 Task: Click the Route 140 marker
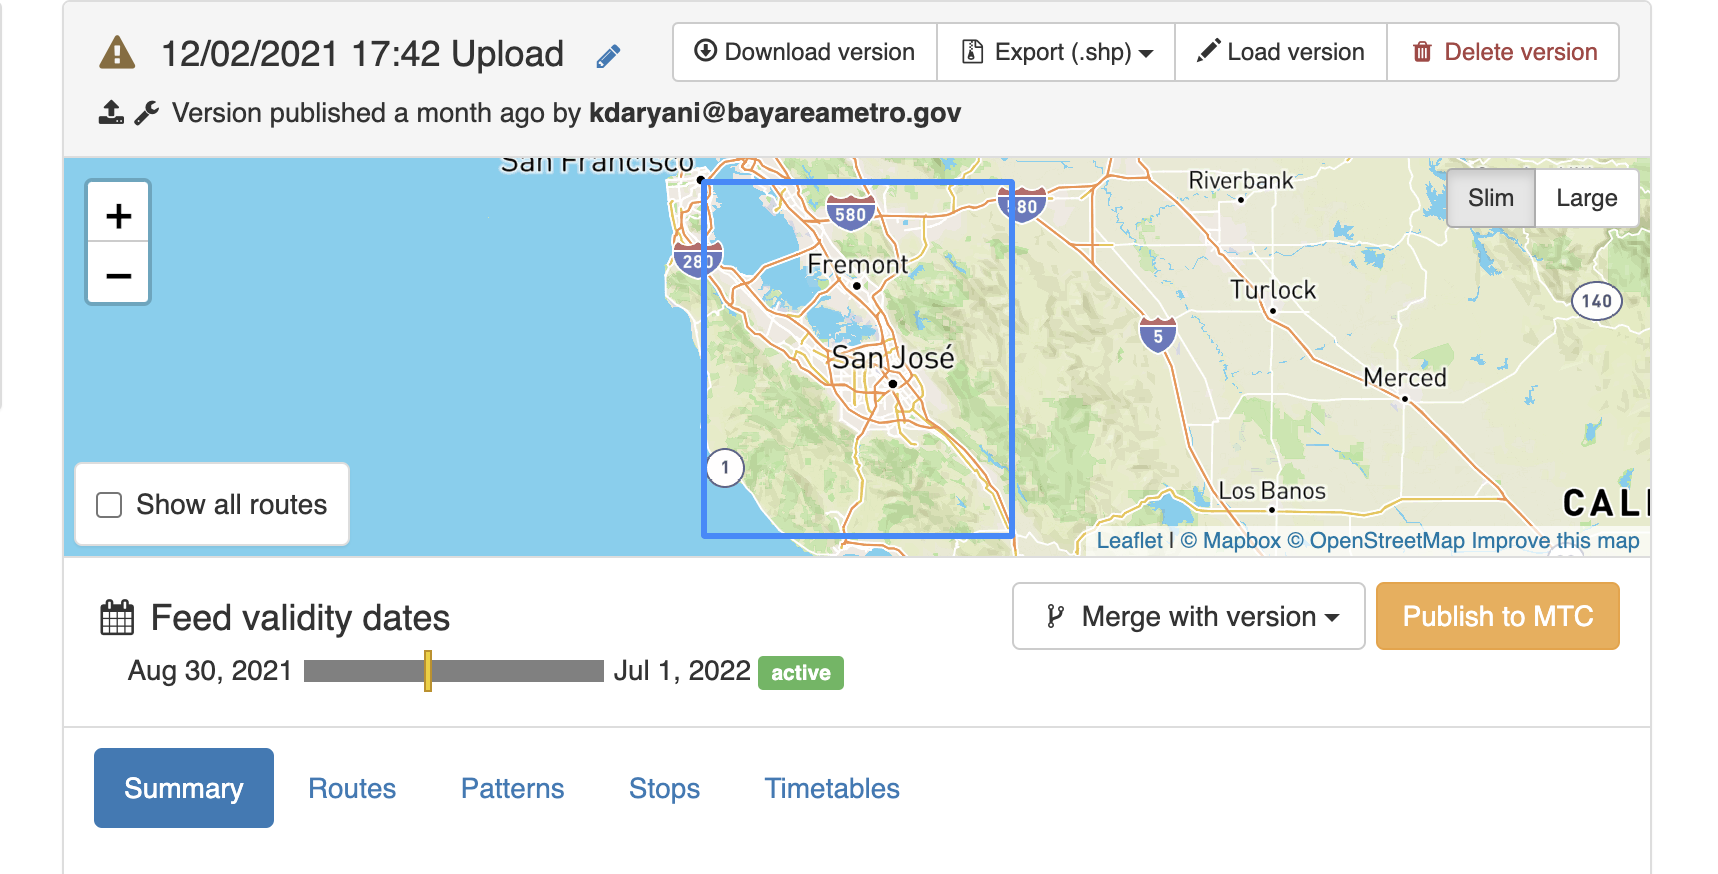coord(1596,300)
